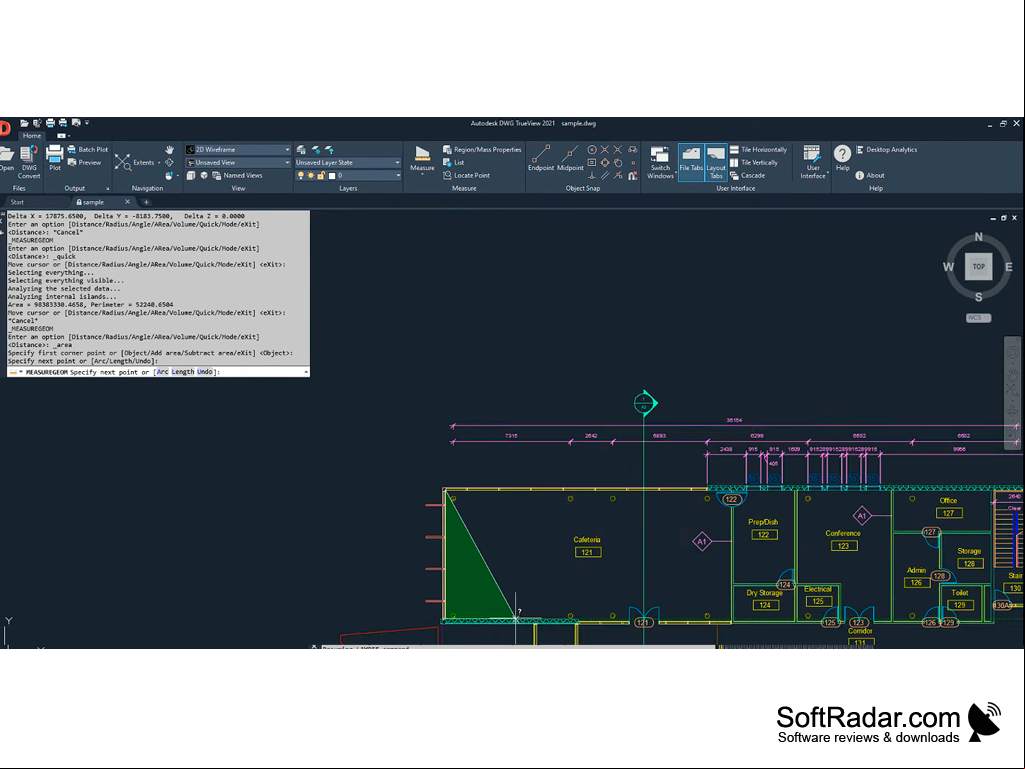
Task: Toggle Quadrant object snap icon
Action: tap(605, 162)
